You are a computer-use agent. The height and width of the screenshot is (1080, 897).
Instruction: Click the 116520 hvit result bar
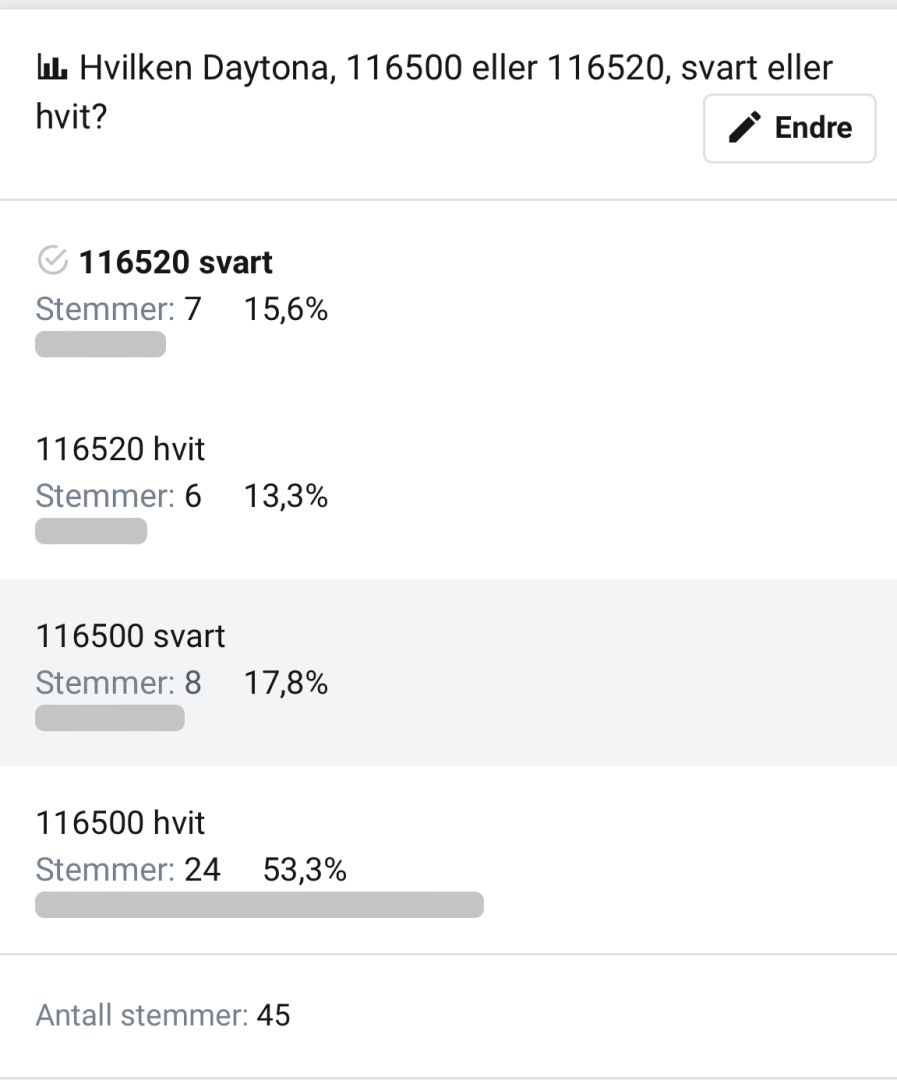[91, 531]
